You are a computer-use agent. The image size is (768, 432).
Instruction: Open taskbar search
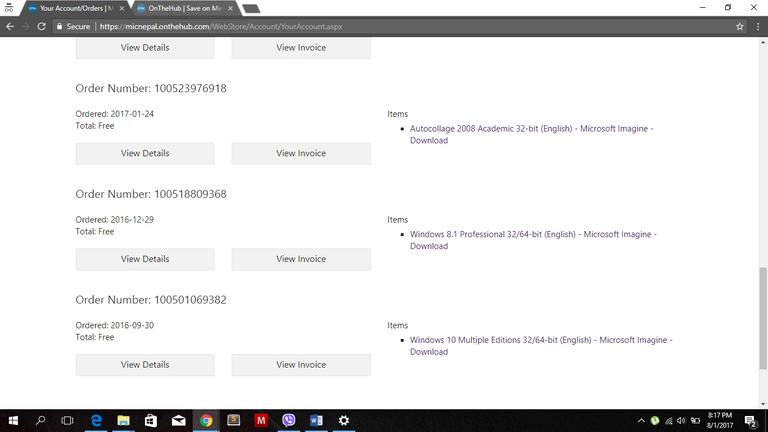click(x=41, y=421)
